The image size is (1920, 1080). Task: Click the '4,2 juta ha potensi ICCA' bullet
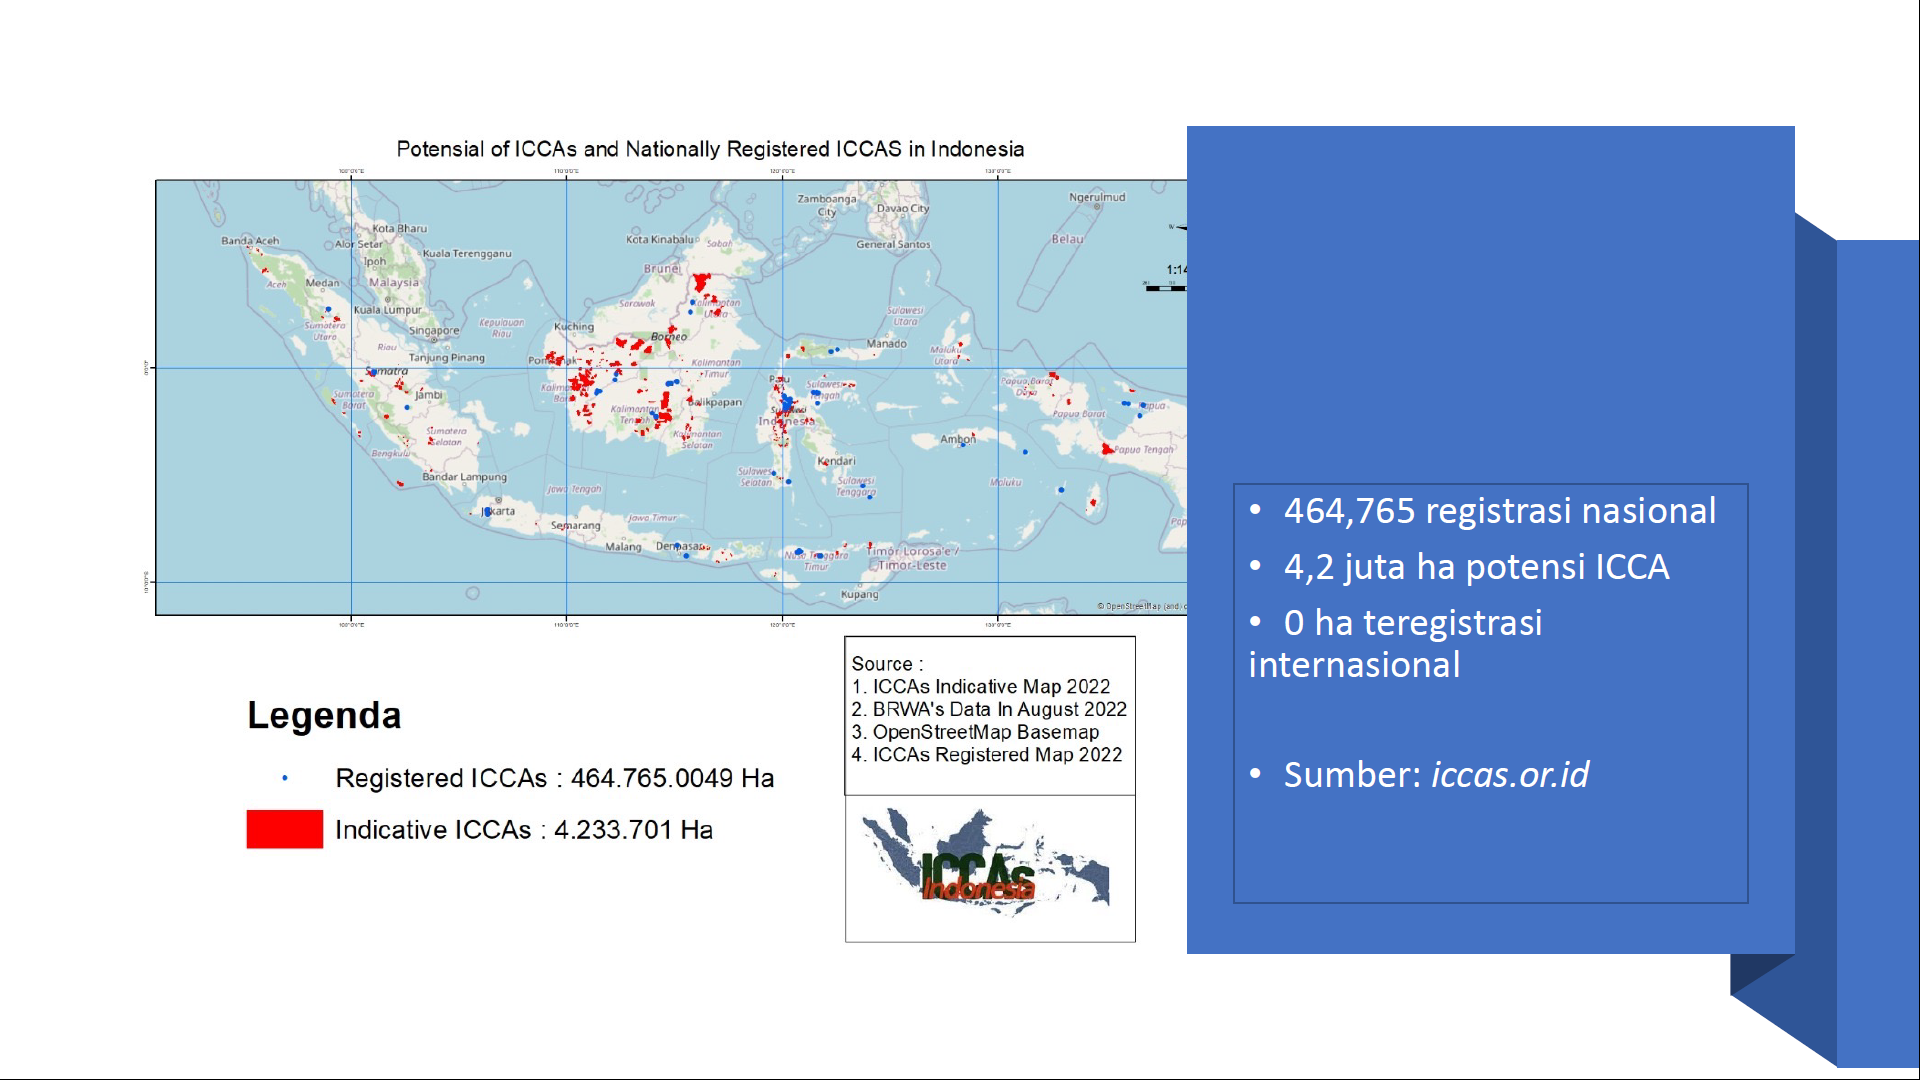pos(1476,567)
